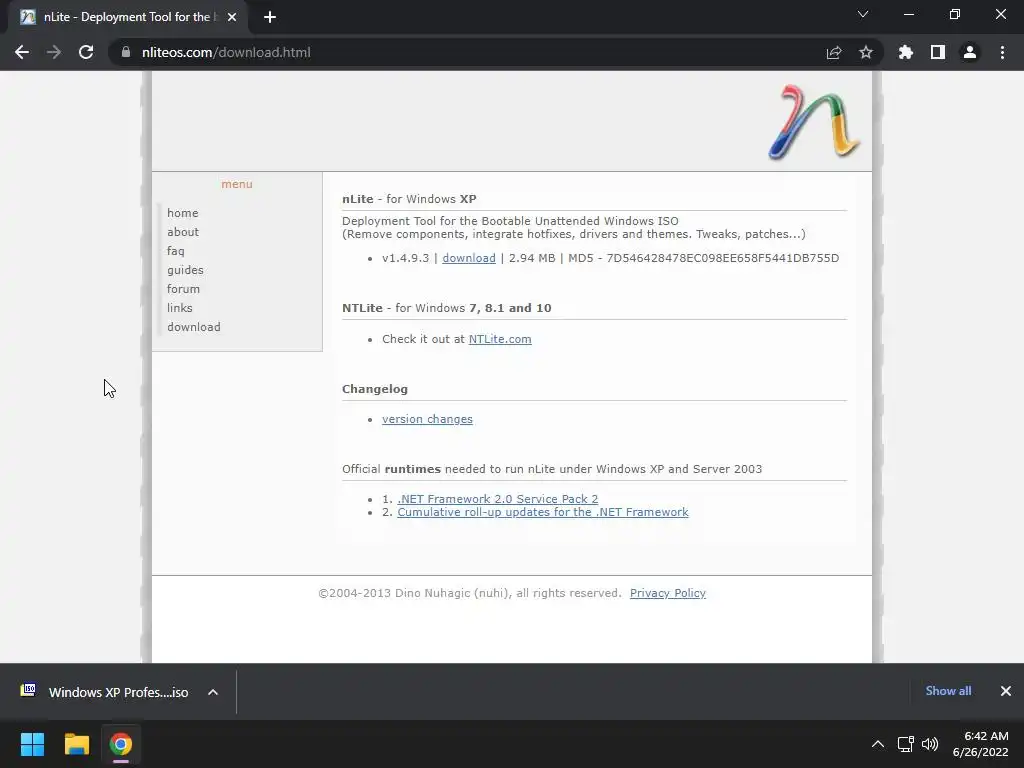Open Cumulative roll-up updates link
This screenshot has width=1024, height=768.
coord(543,512)
